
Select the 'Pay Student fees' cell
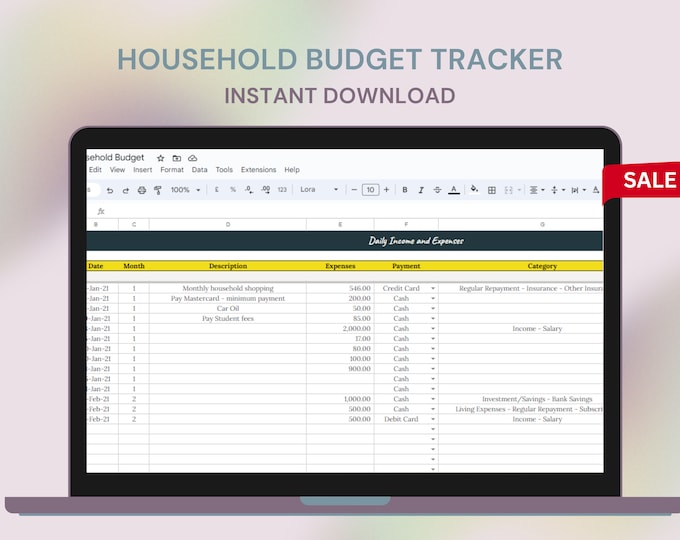pos(228,318)
